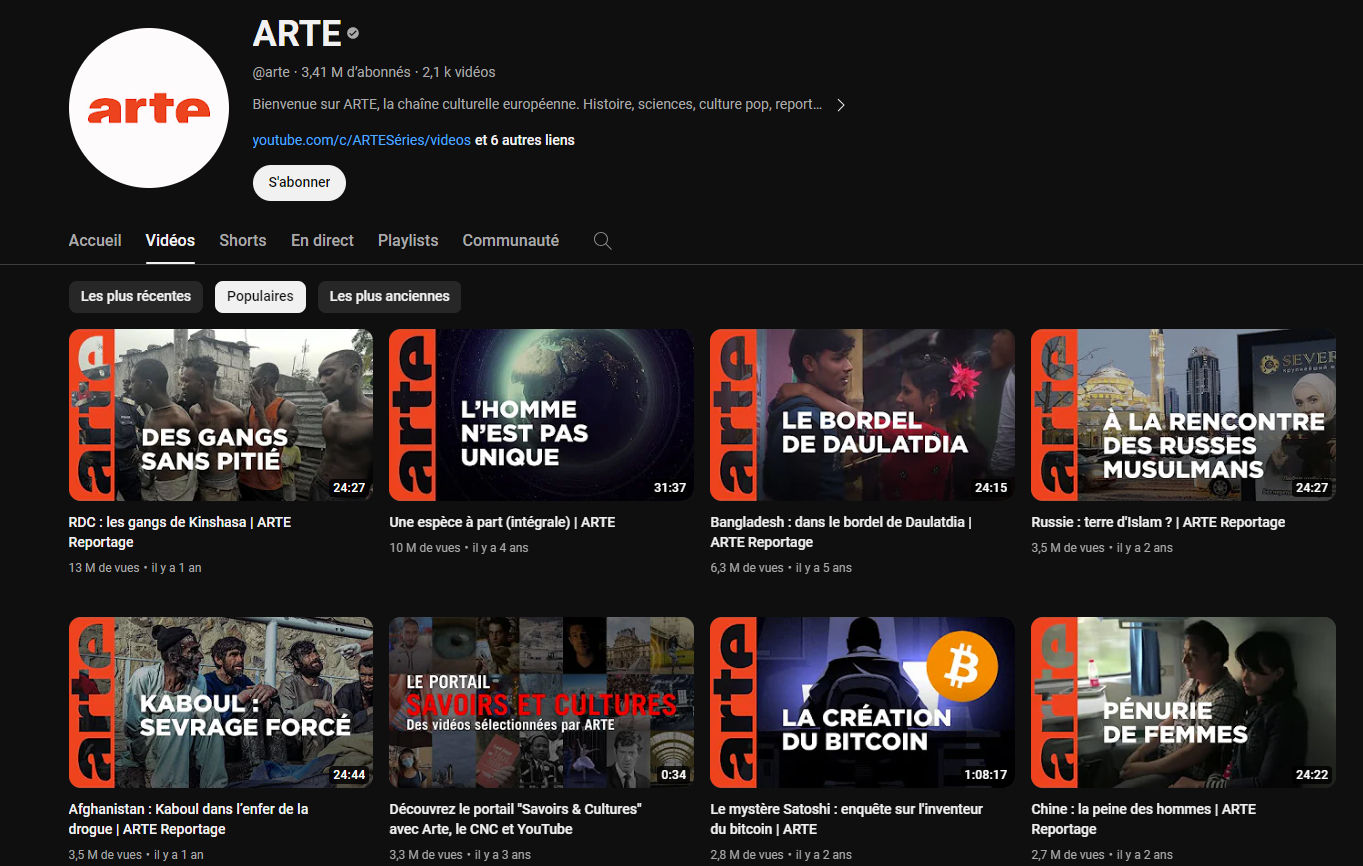The height and width of the screenshot is (866, 1363).
Task: Click '2,8 M de vues' metadata text
Action: (x=747, y=855)
